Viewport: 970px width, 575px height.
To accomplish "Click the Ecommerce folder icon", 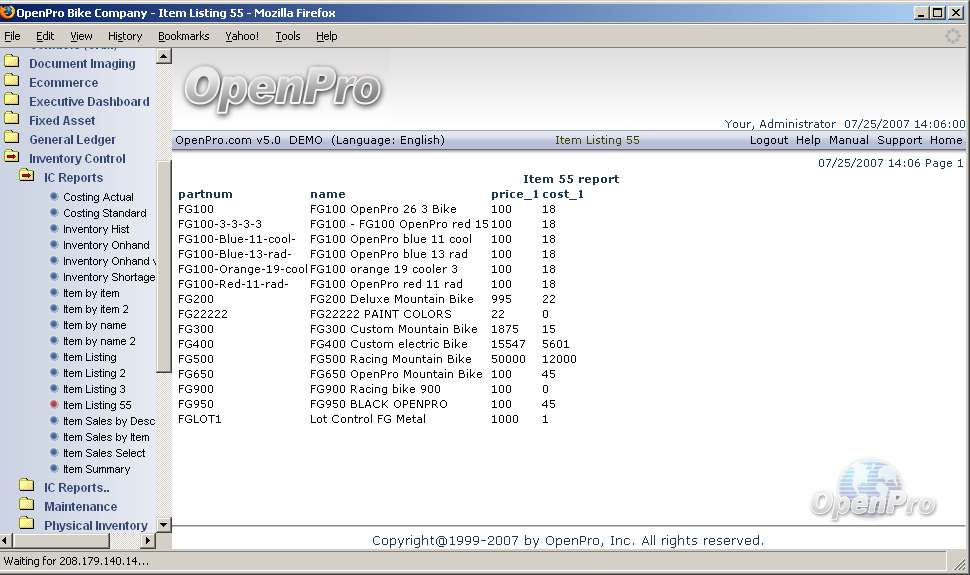I will (12, 82).
